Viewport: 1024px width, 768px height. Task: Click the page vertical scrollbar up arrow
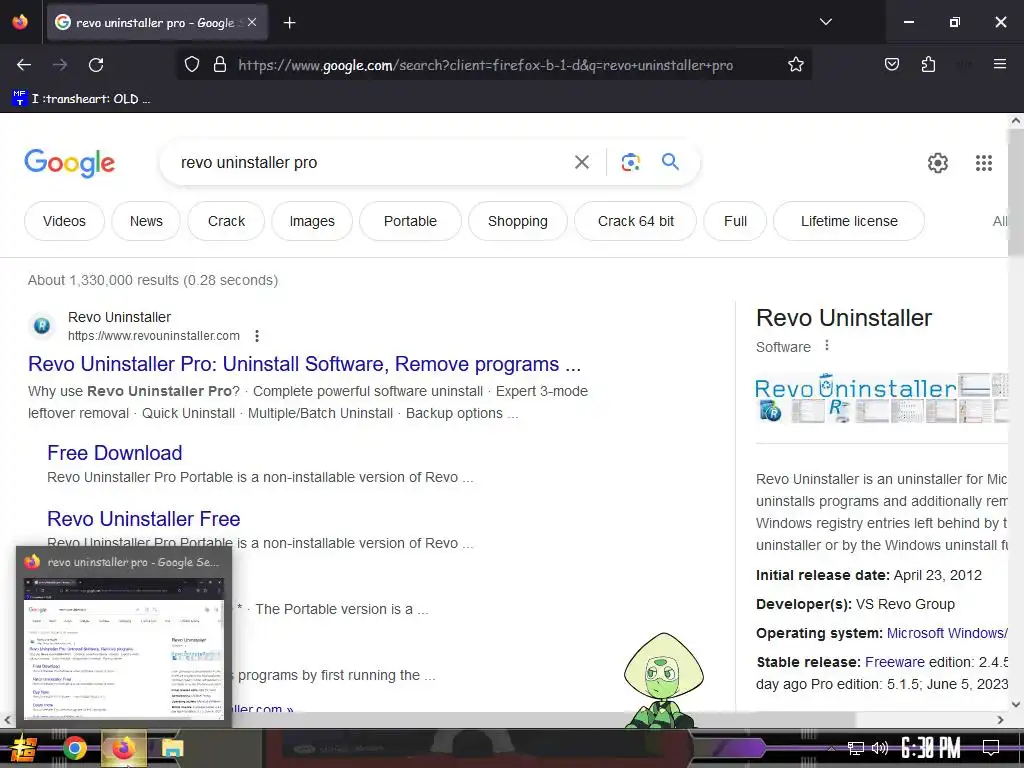(x=1016, y=121)
